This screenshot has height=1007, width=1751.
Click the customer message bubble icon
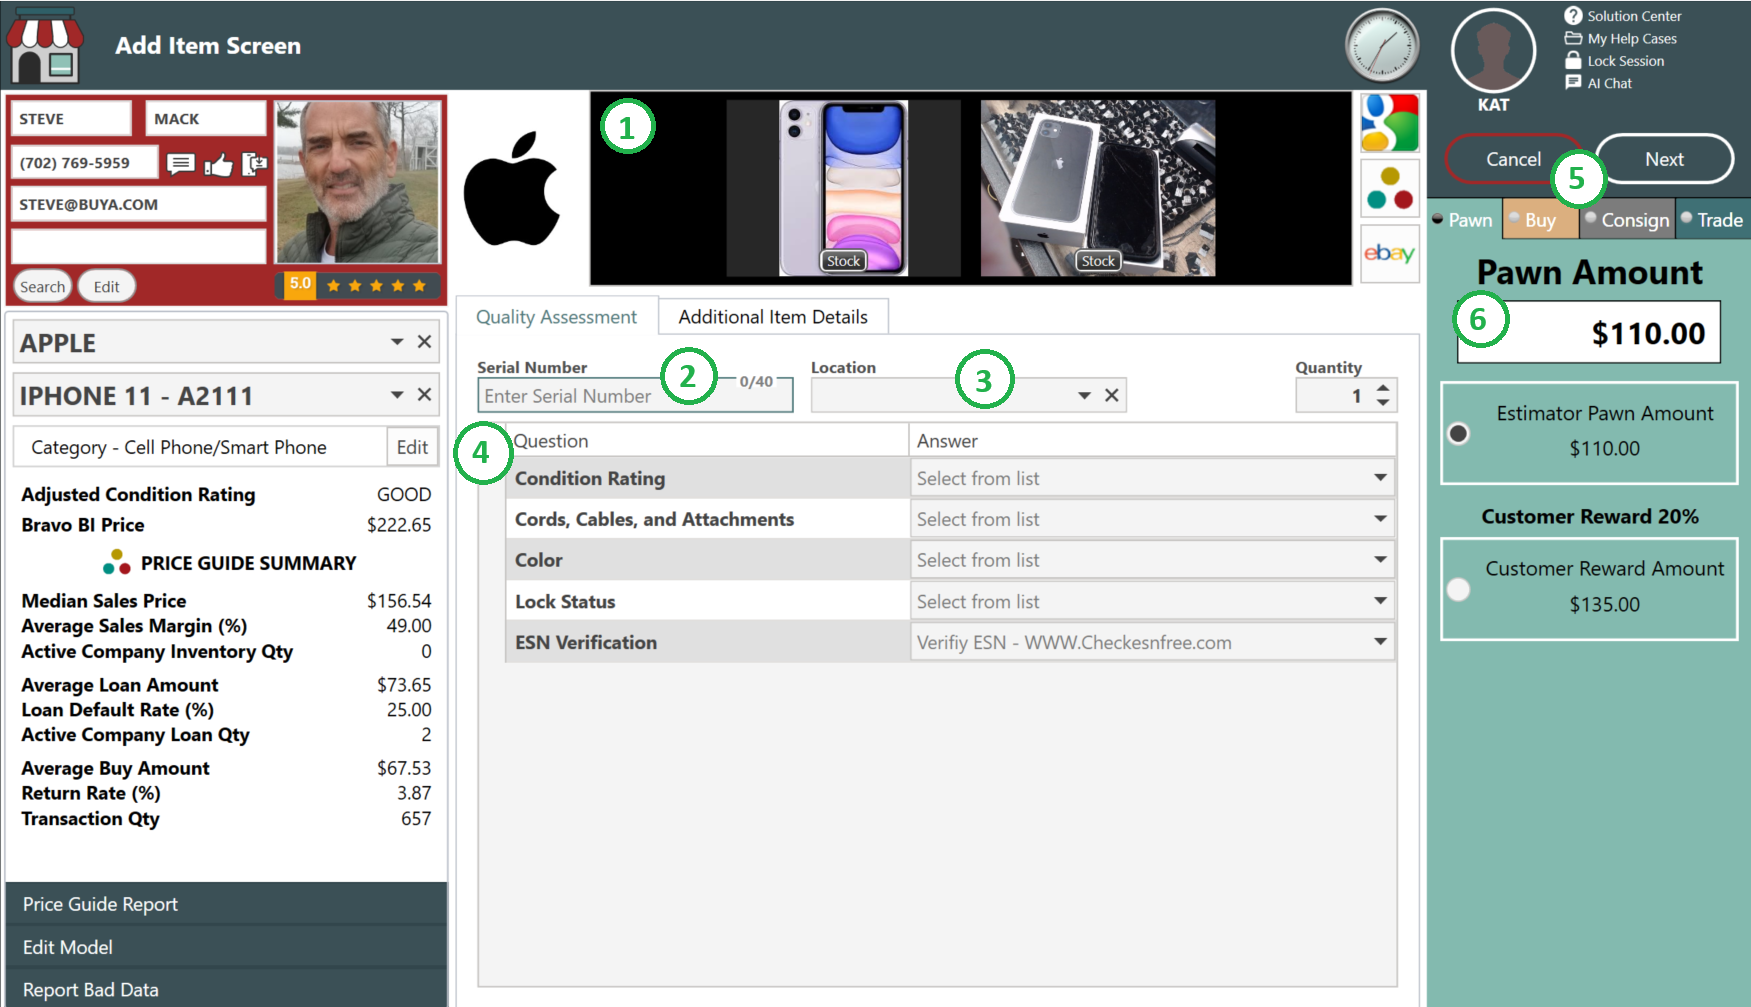click(x=181, y=163)
